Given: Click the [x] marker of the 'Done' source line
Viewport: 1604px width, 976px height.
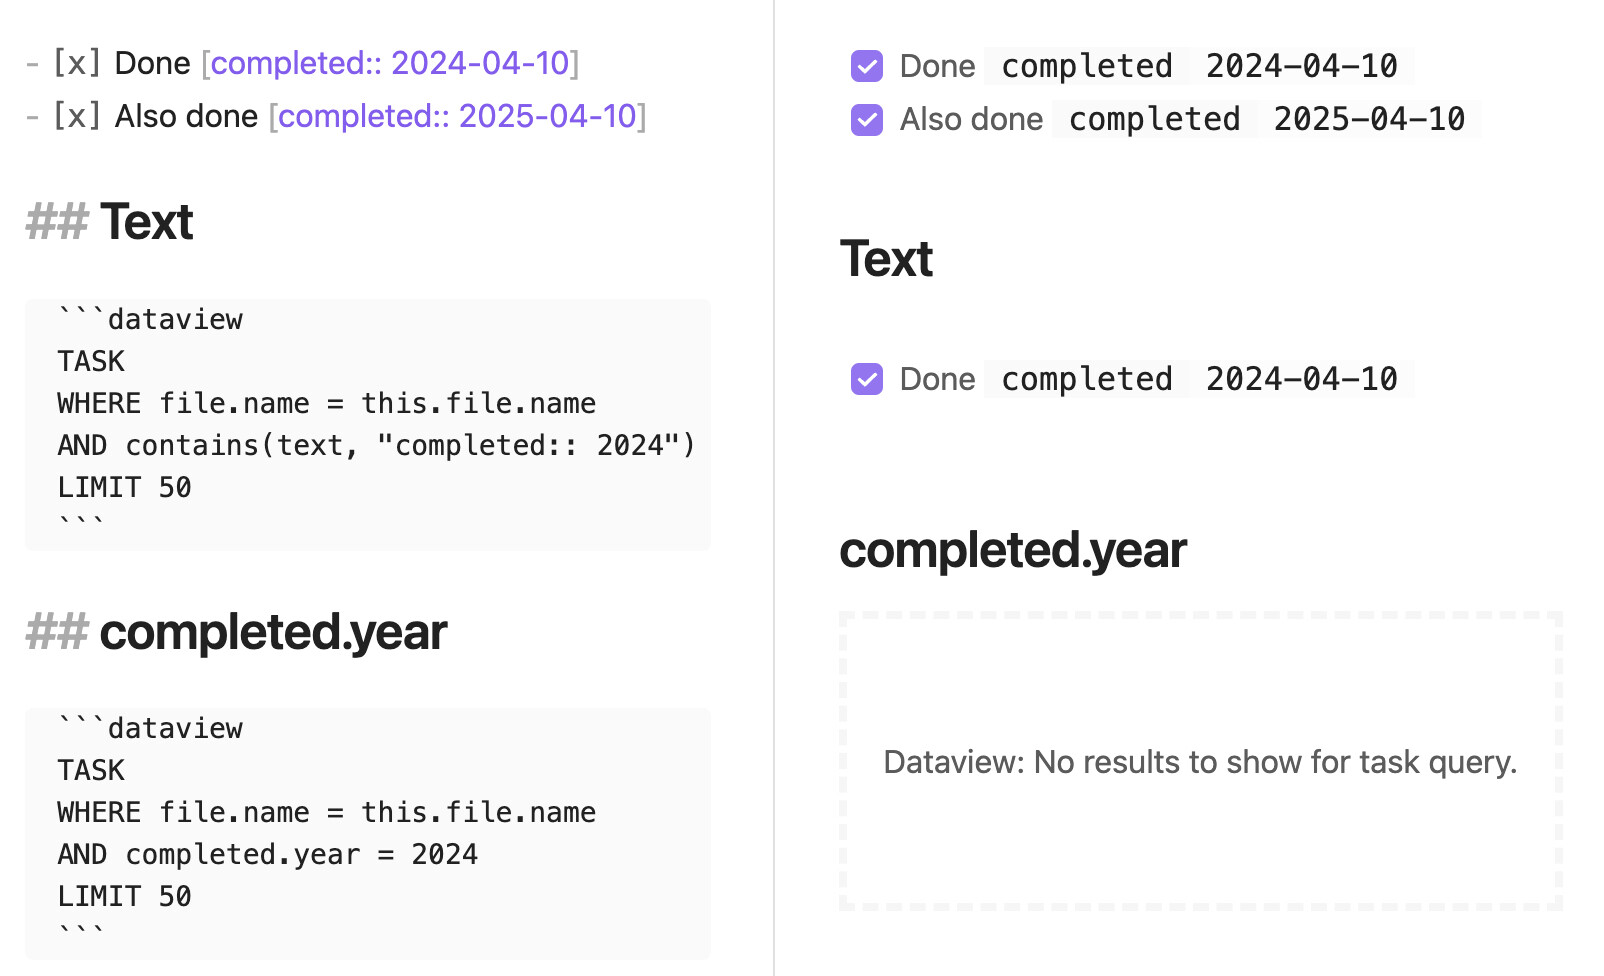Looking at the screenshot, I should (77, 63).
